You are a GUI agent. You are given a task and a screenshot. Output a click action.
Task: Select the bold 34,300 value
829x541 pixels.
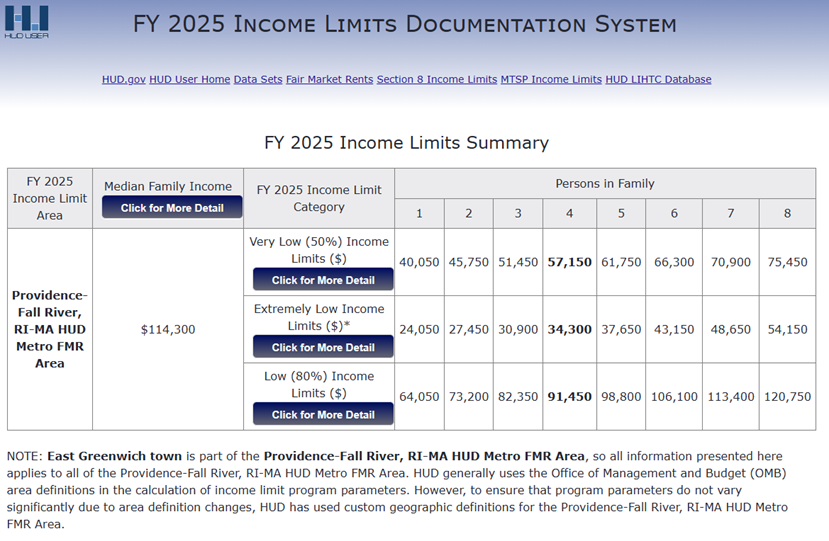pos(569,329)
